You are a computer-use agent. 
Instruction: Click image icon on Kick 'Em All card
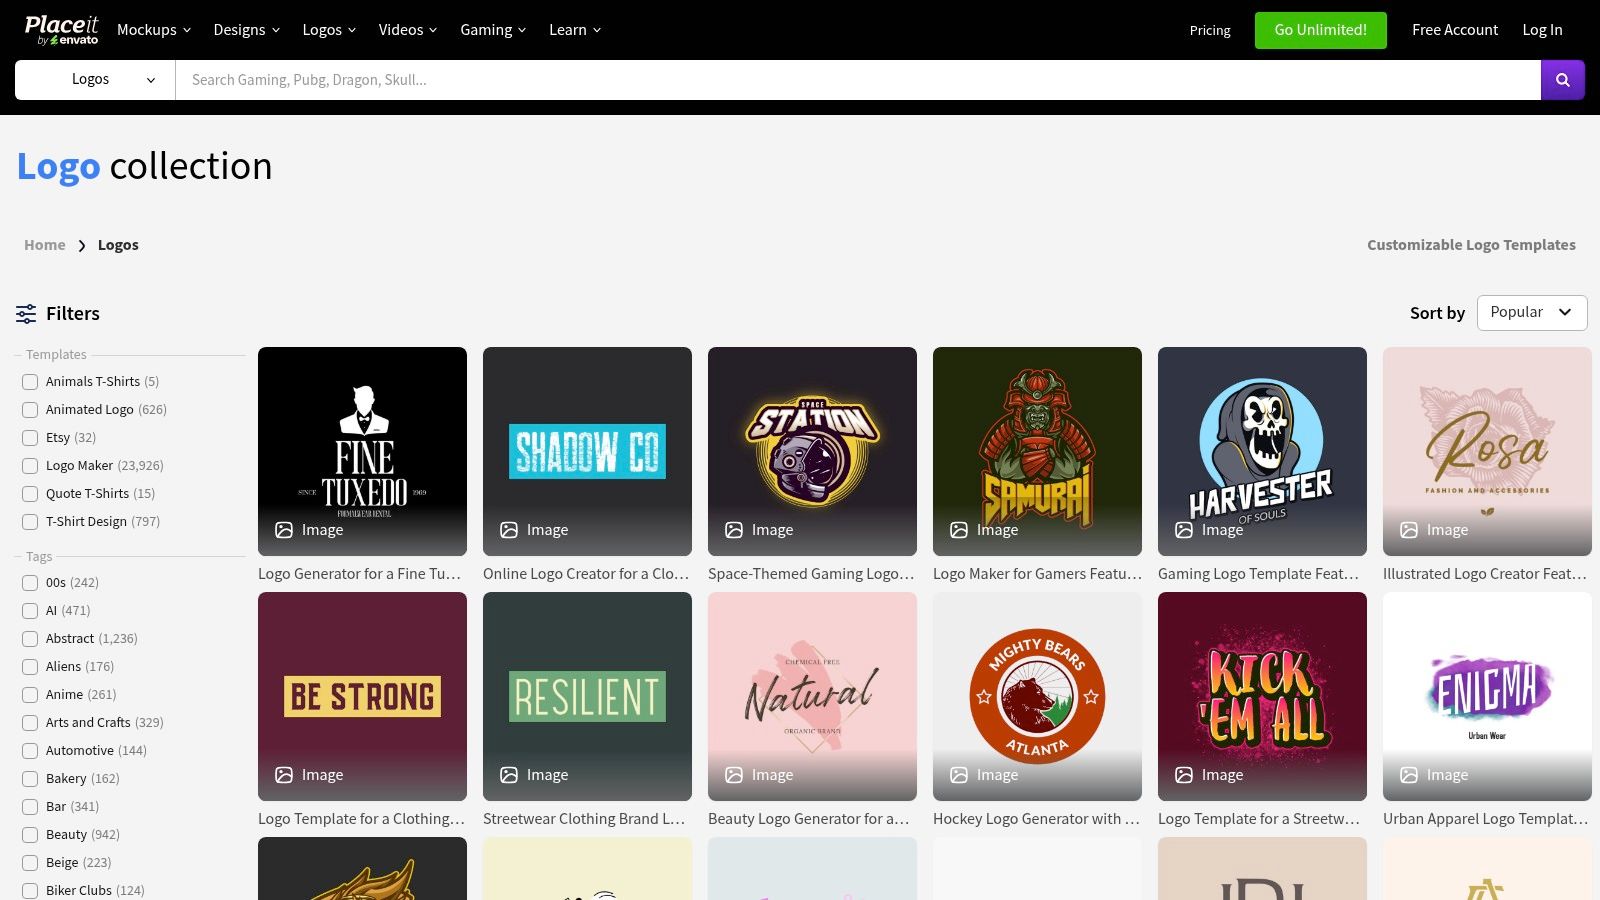click(1184, 775)
